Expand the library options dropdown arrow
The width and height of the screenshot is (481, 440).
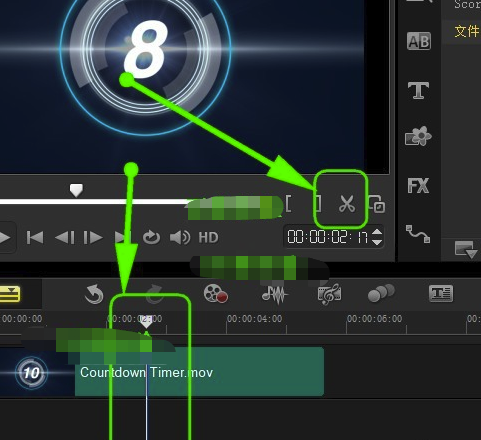[x=466, y=250]
